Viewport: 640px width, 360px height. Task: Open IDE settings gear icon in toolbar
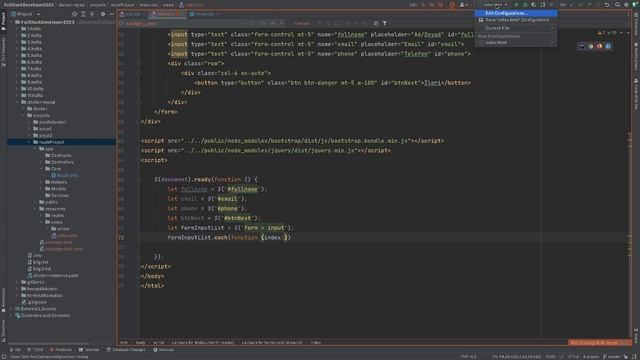[626, 4]
